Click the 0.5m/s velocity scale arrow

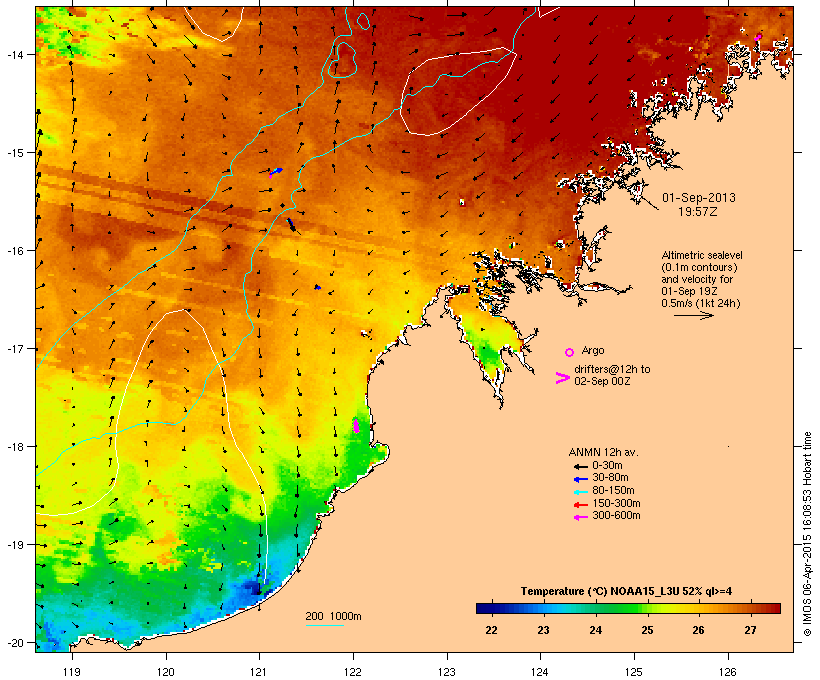[x=693, y=315]
